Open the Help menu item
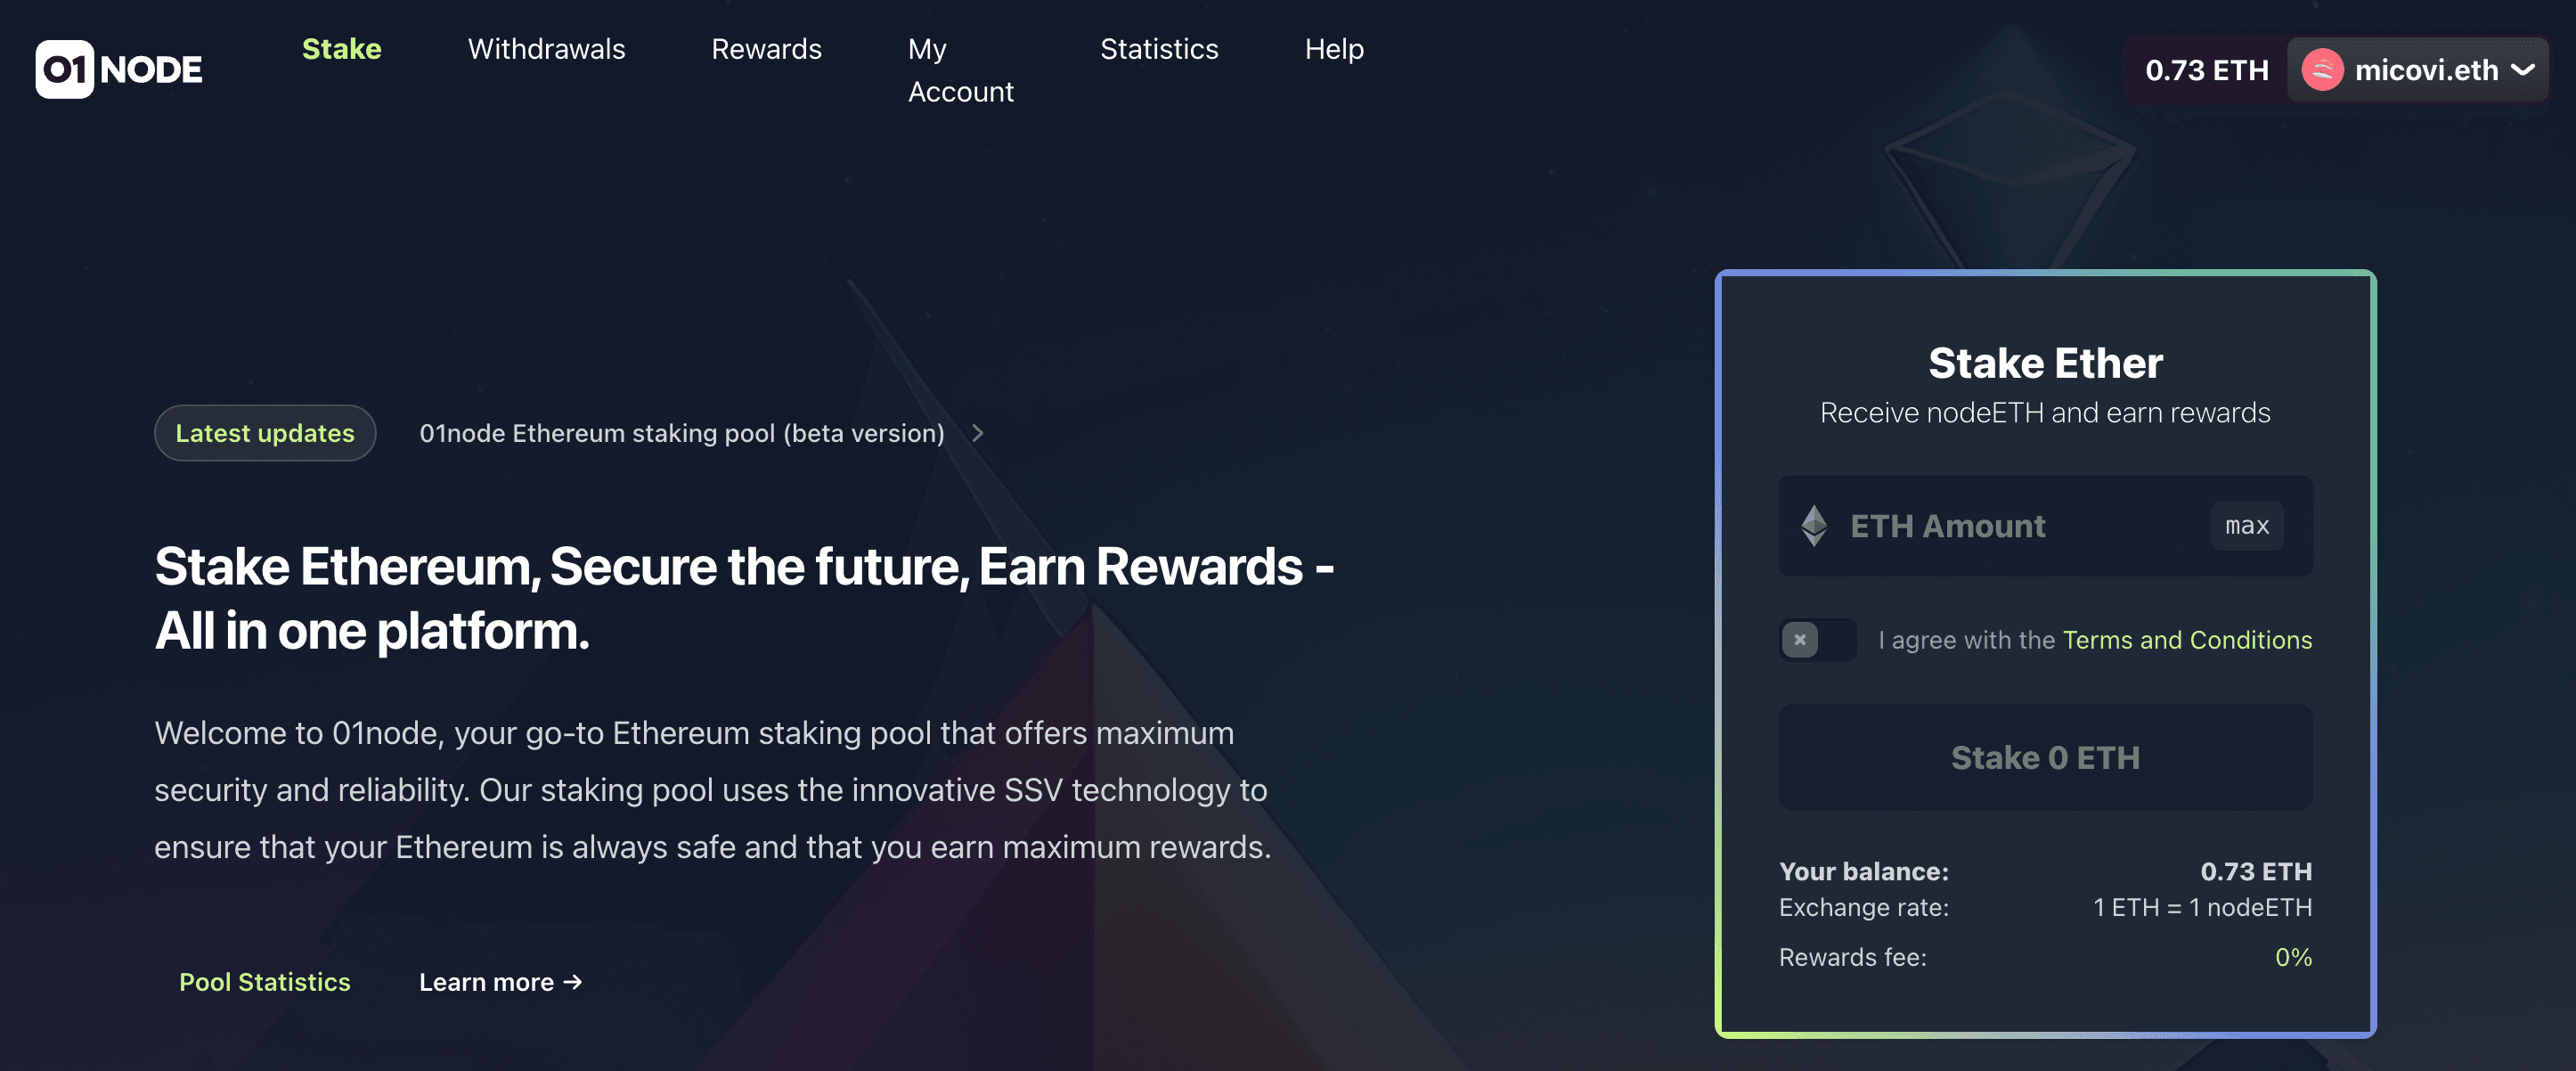This screenshot has width=2576, height=1071. [x=1333, y=49]
